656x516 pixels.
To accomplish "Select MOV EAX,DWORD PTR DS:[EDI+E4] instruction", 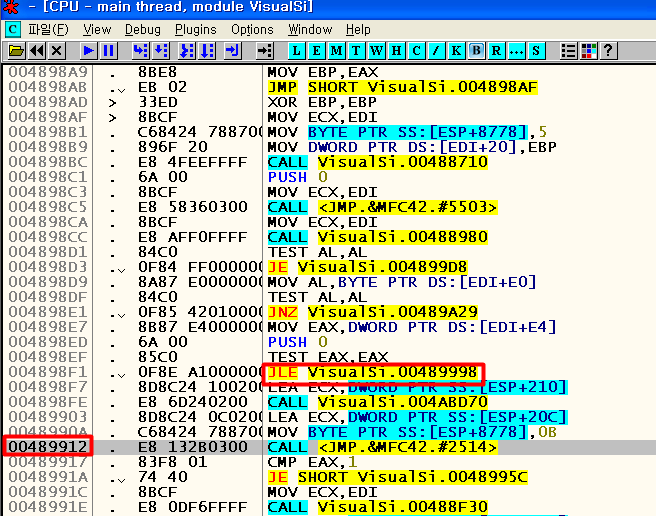I will 412,327.
